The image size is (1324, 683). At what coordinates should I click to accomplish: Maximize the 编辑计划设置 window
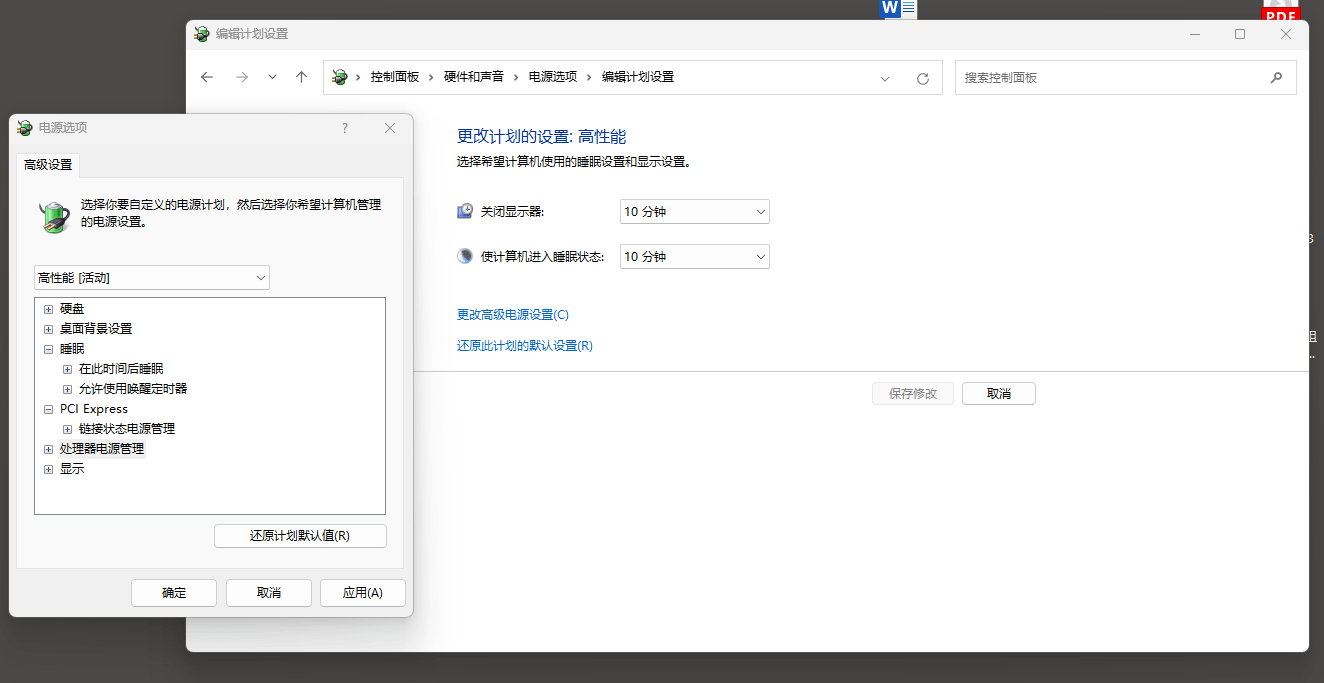click(1240, 34)
